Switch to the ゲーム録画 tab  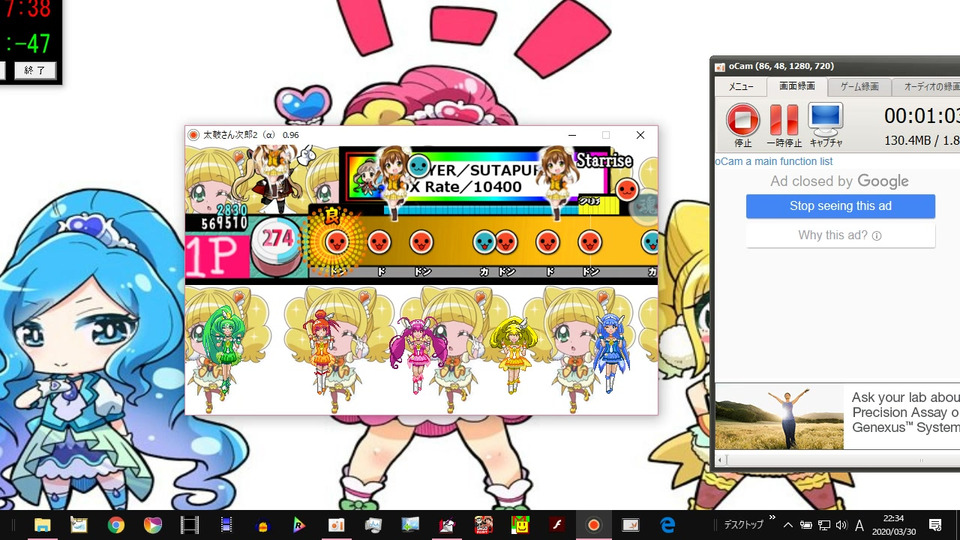(859, 87)
